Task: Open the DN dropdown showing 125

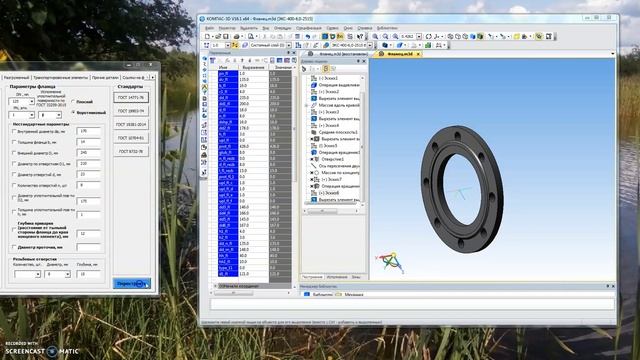Action: point(31,101)
